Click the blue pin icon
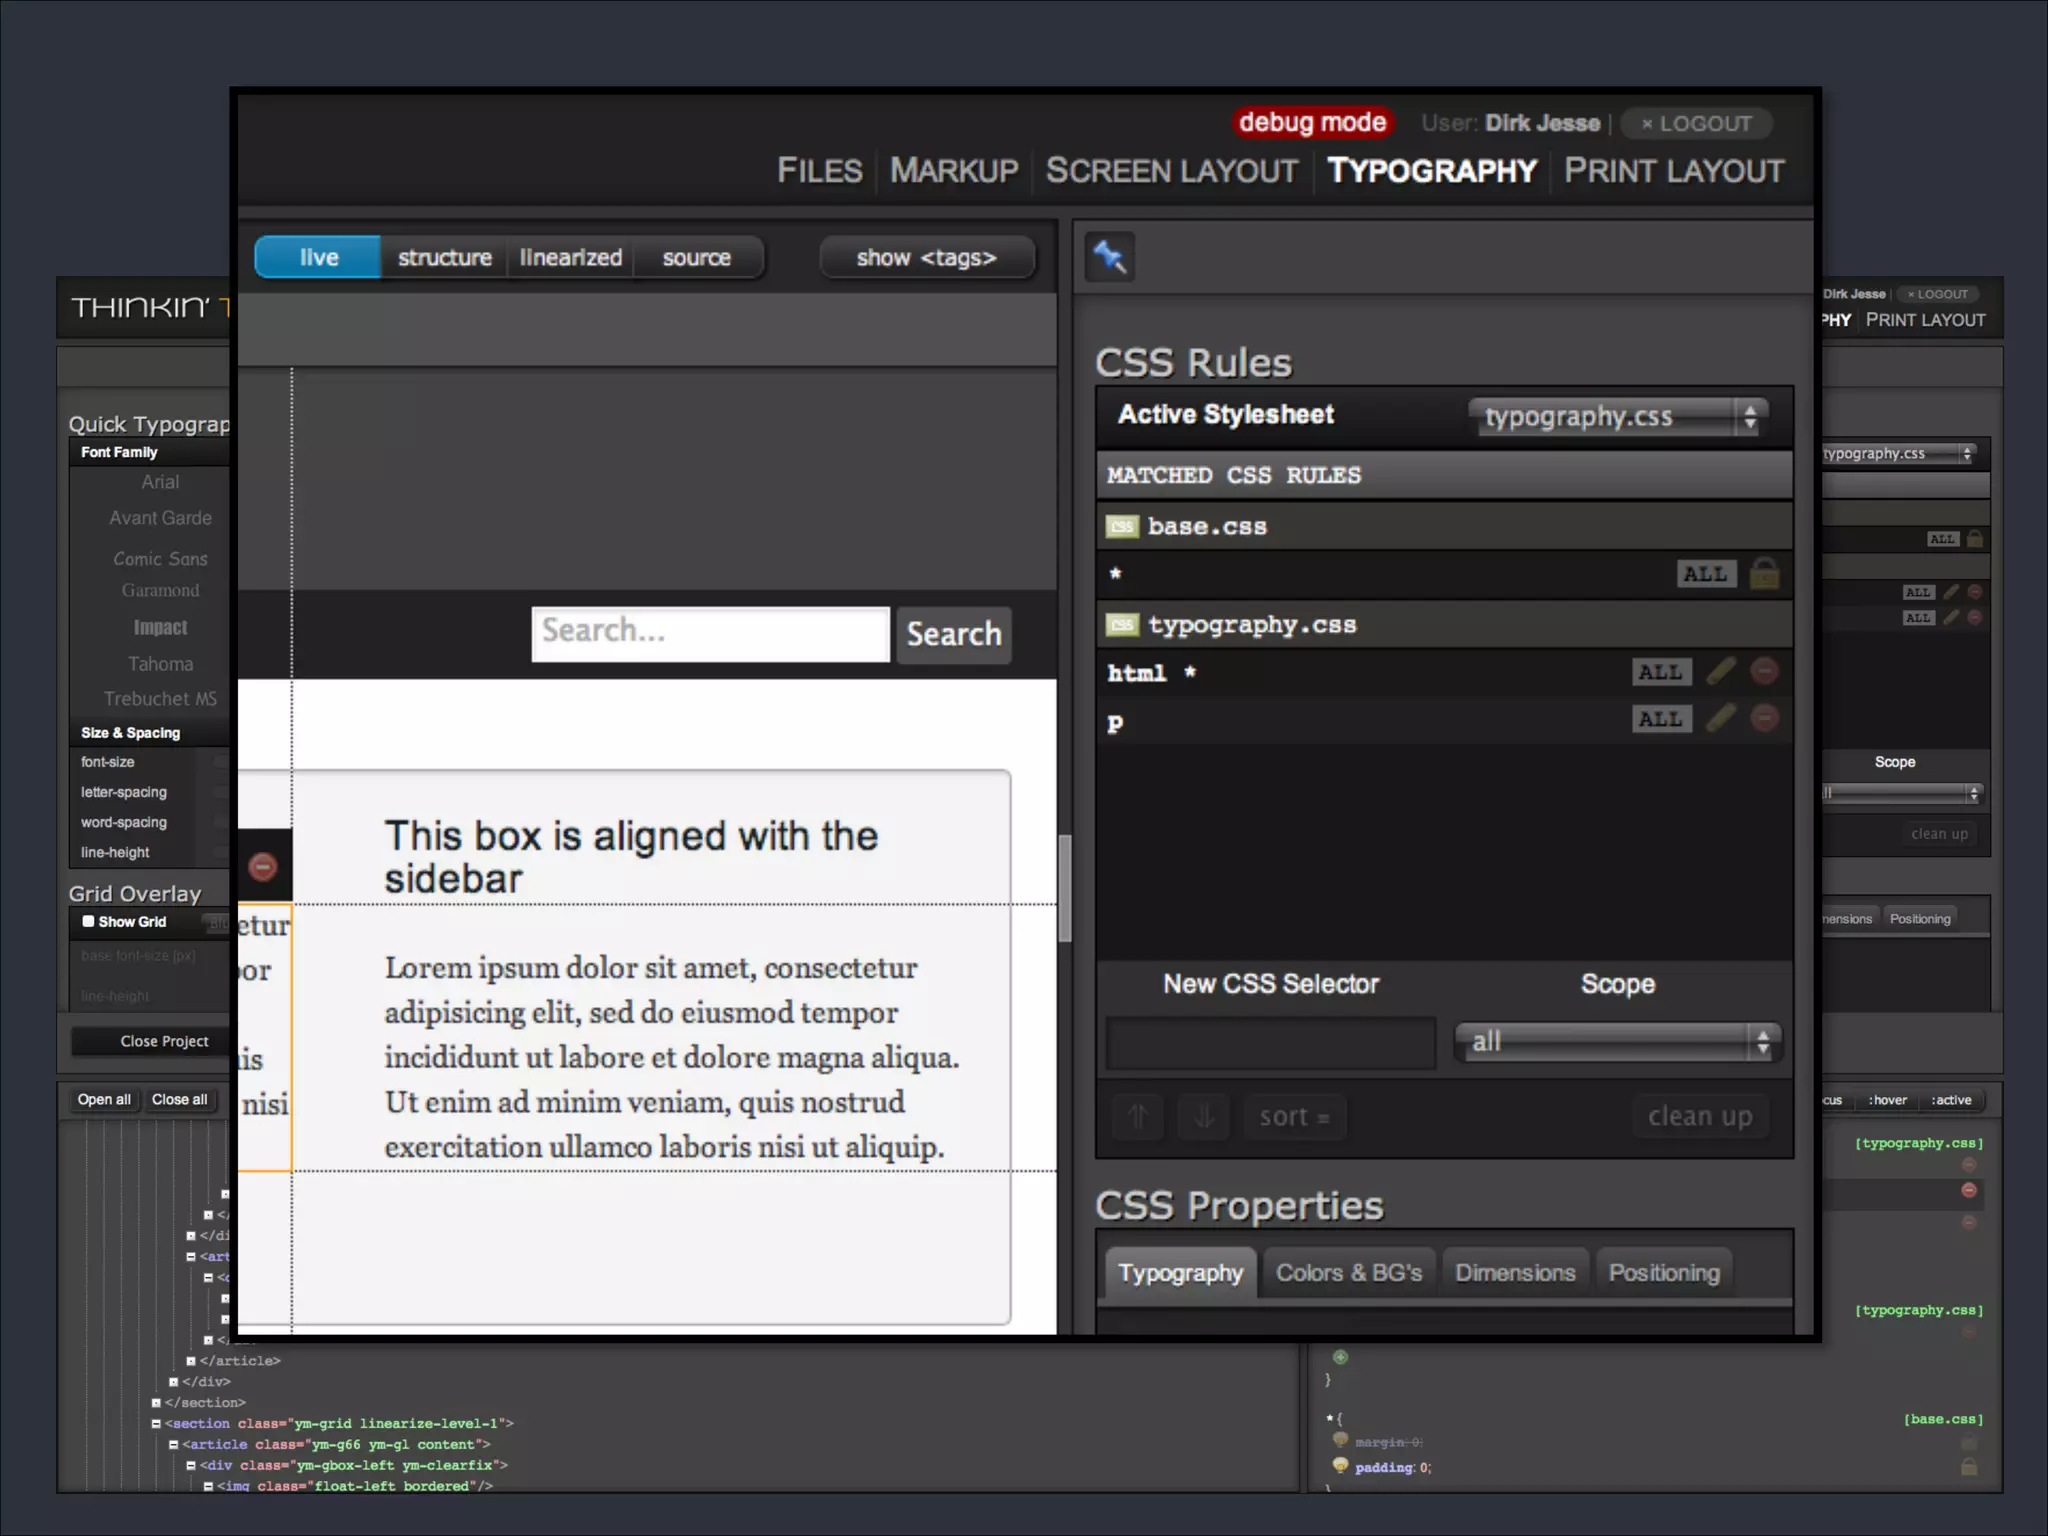 (x=1110, y=257)
